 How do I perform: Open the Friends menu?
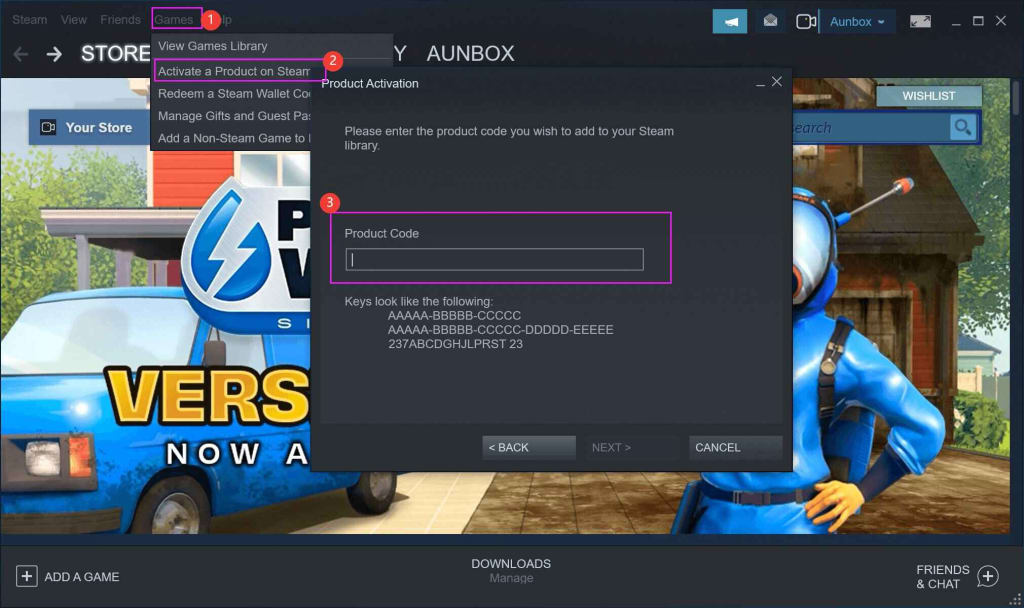[x=120, y=20]
